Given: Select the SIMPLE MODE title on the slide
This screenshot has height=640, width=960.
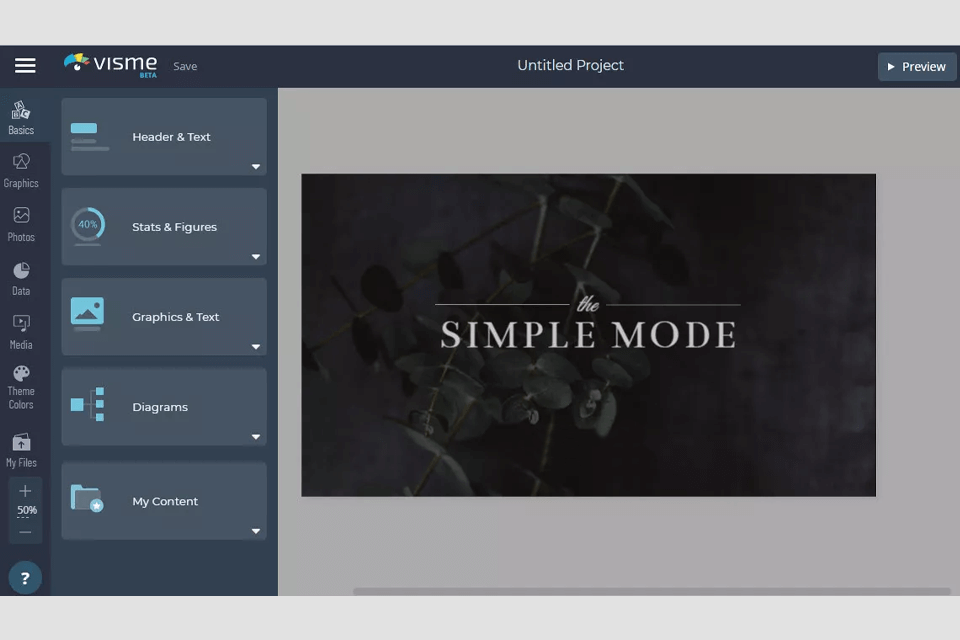Looking at the screenshot, I should (x=588, y=335).
